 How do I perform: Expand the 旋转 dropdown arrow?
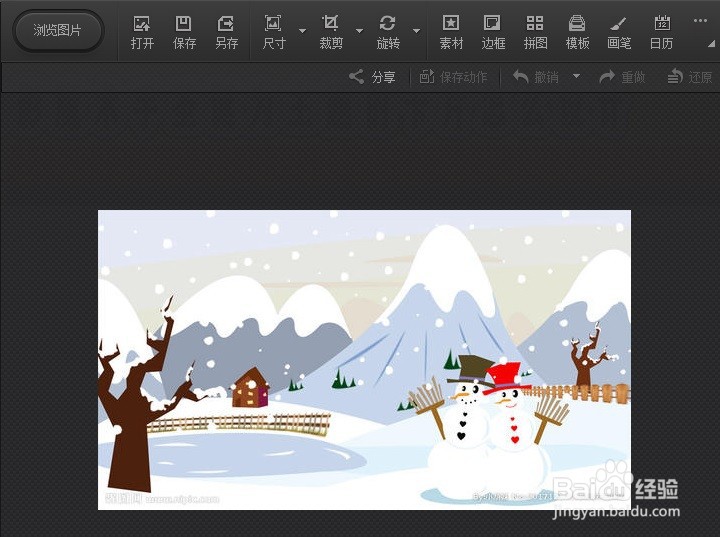tap(416, 31)
